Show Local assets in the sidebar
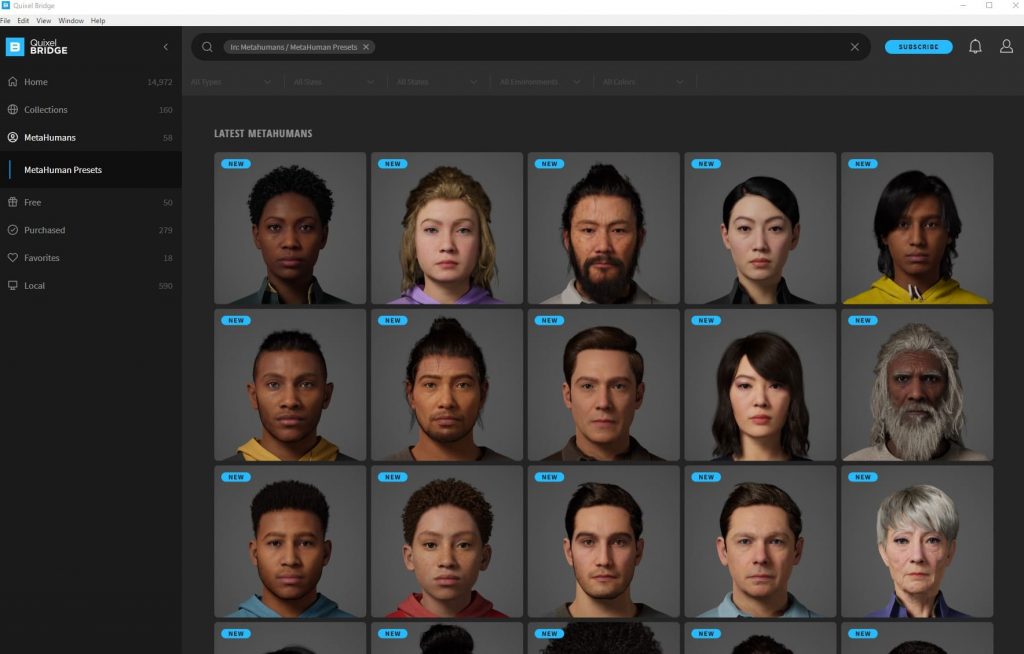Viewport: 1024px width, 654px height. (35, 286)
